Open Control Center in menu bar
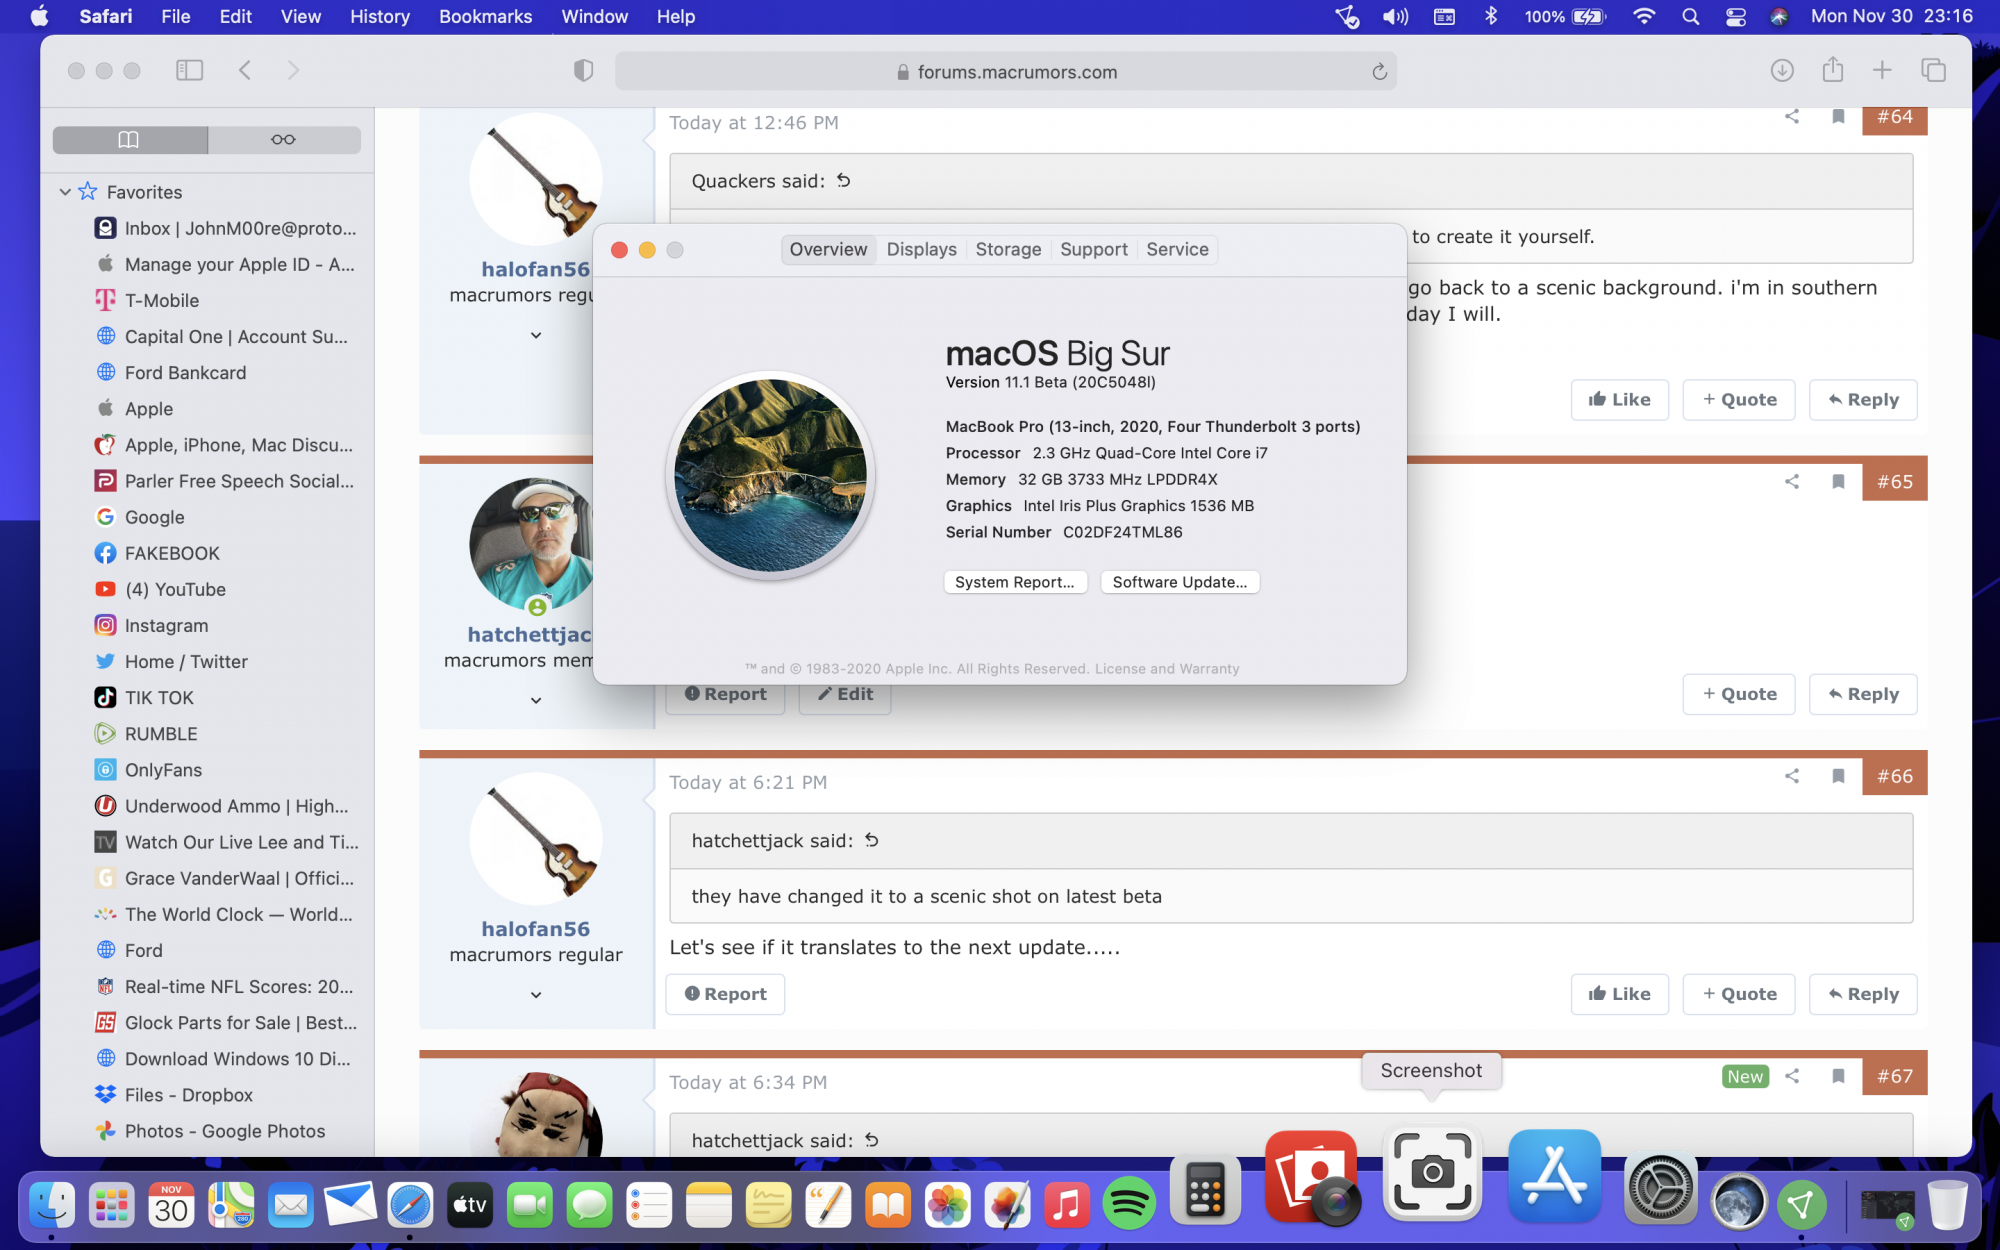The height and width of the screenshot is (1250, 2000). pos(1735,17)
